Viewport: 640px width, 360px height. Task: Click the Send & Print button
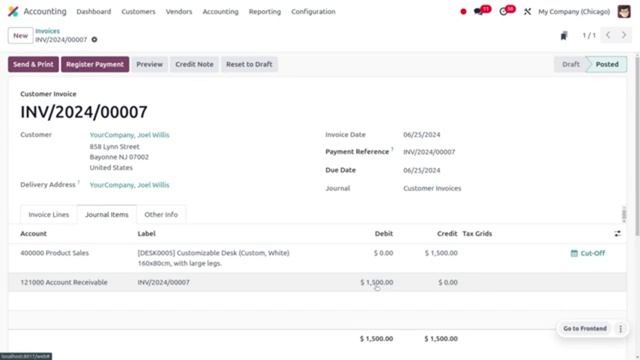[x=33, y=64]
